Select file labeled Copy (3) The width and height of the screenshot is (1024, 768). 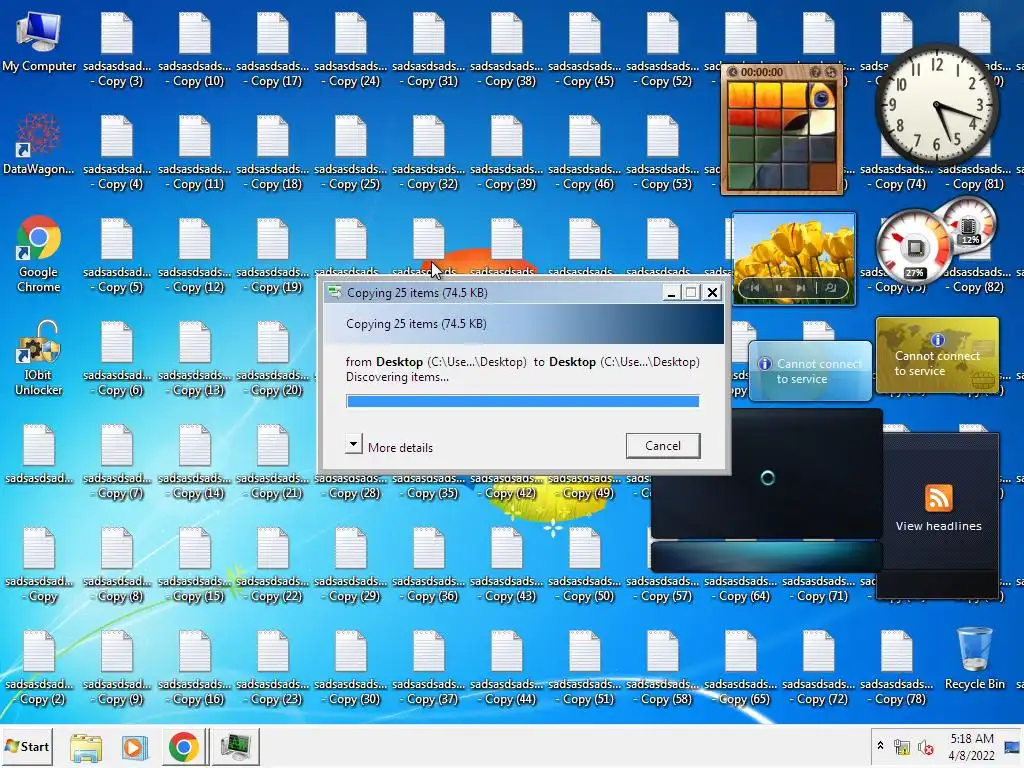(x=117, y=51)
